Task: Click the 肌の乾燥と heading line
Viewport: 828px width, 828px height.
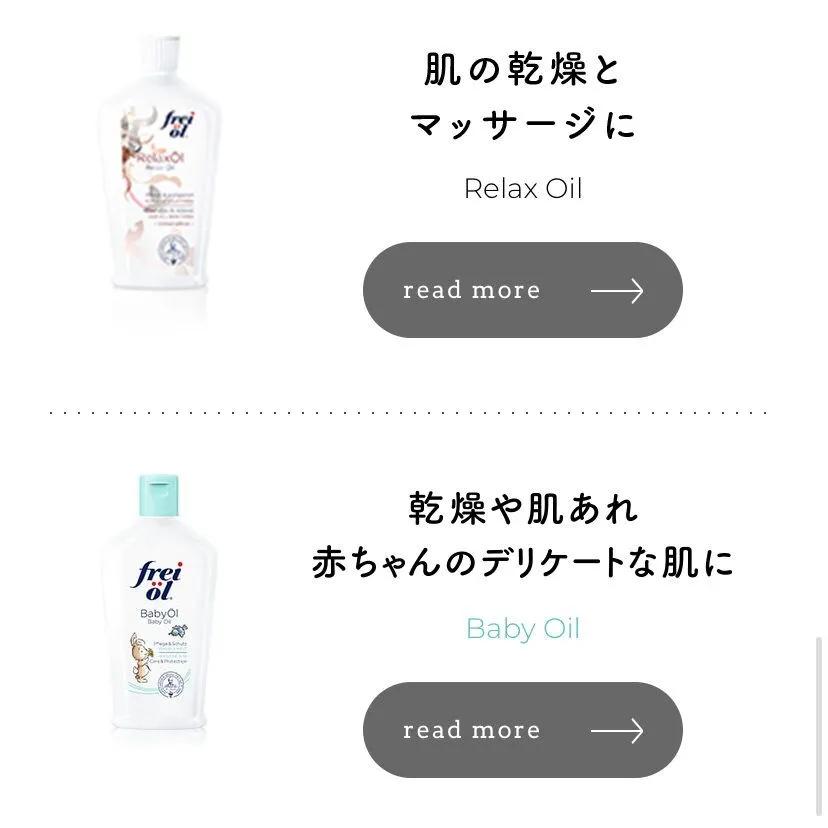Action: pyautogui.click(x=522, y=69)
